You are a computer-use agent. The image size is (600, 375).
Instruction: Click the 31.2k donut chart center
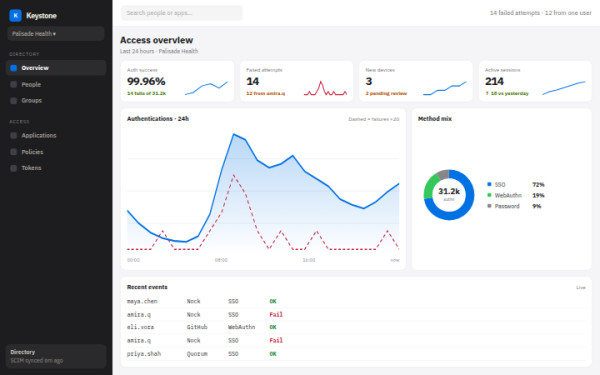[449, 193]
